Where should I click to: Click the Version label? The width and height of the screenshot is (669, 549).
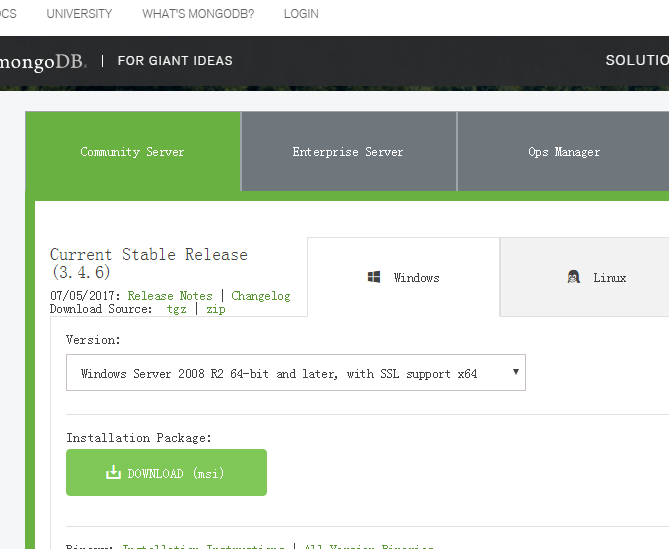point(93,340)
